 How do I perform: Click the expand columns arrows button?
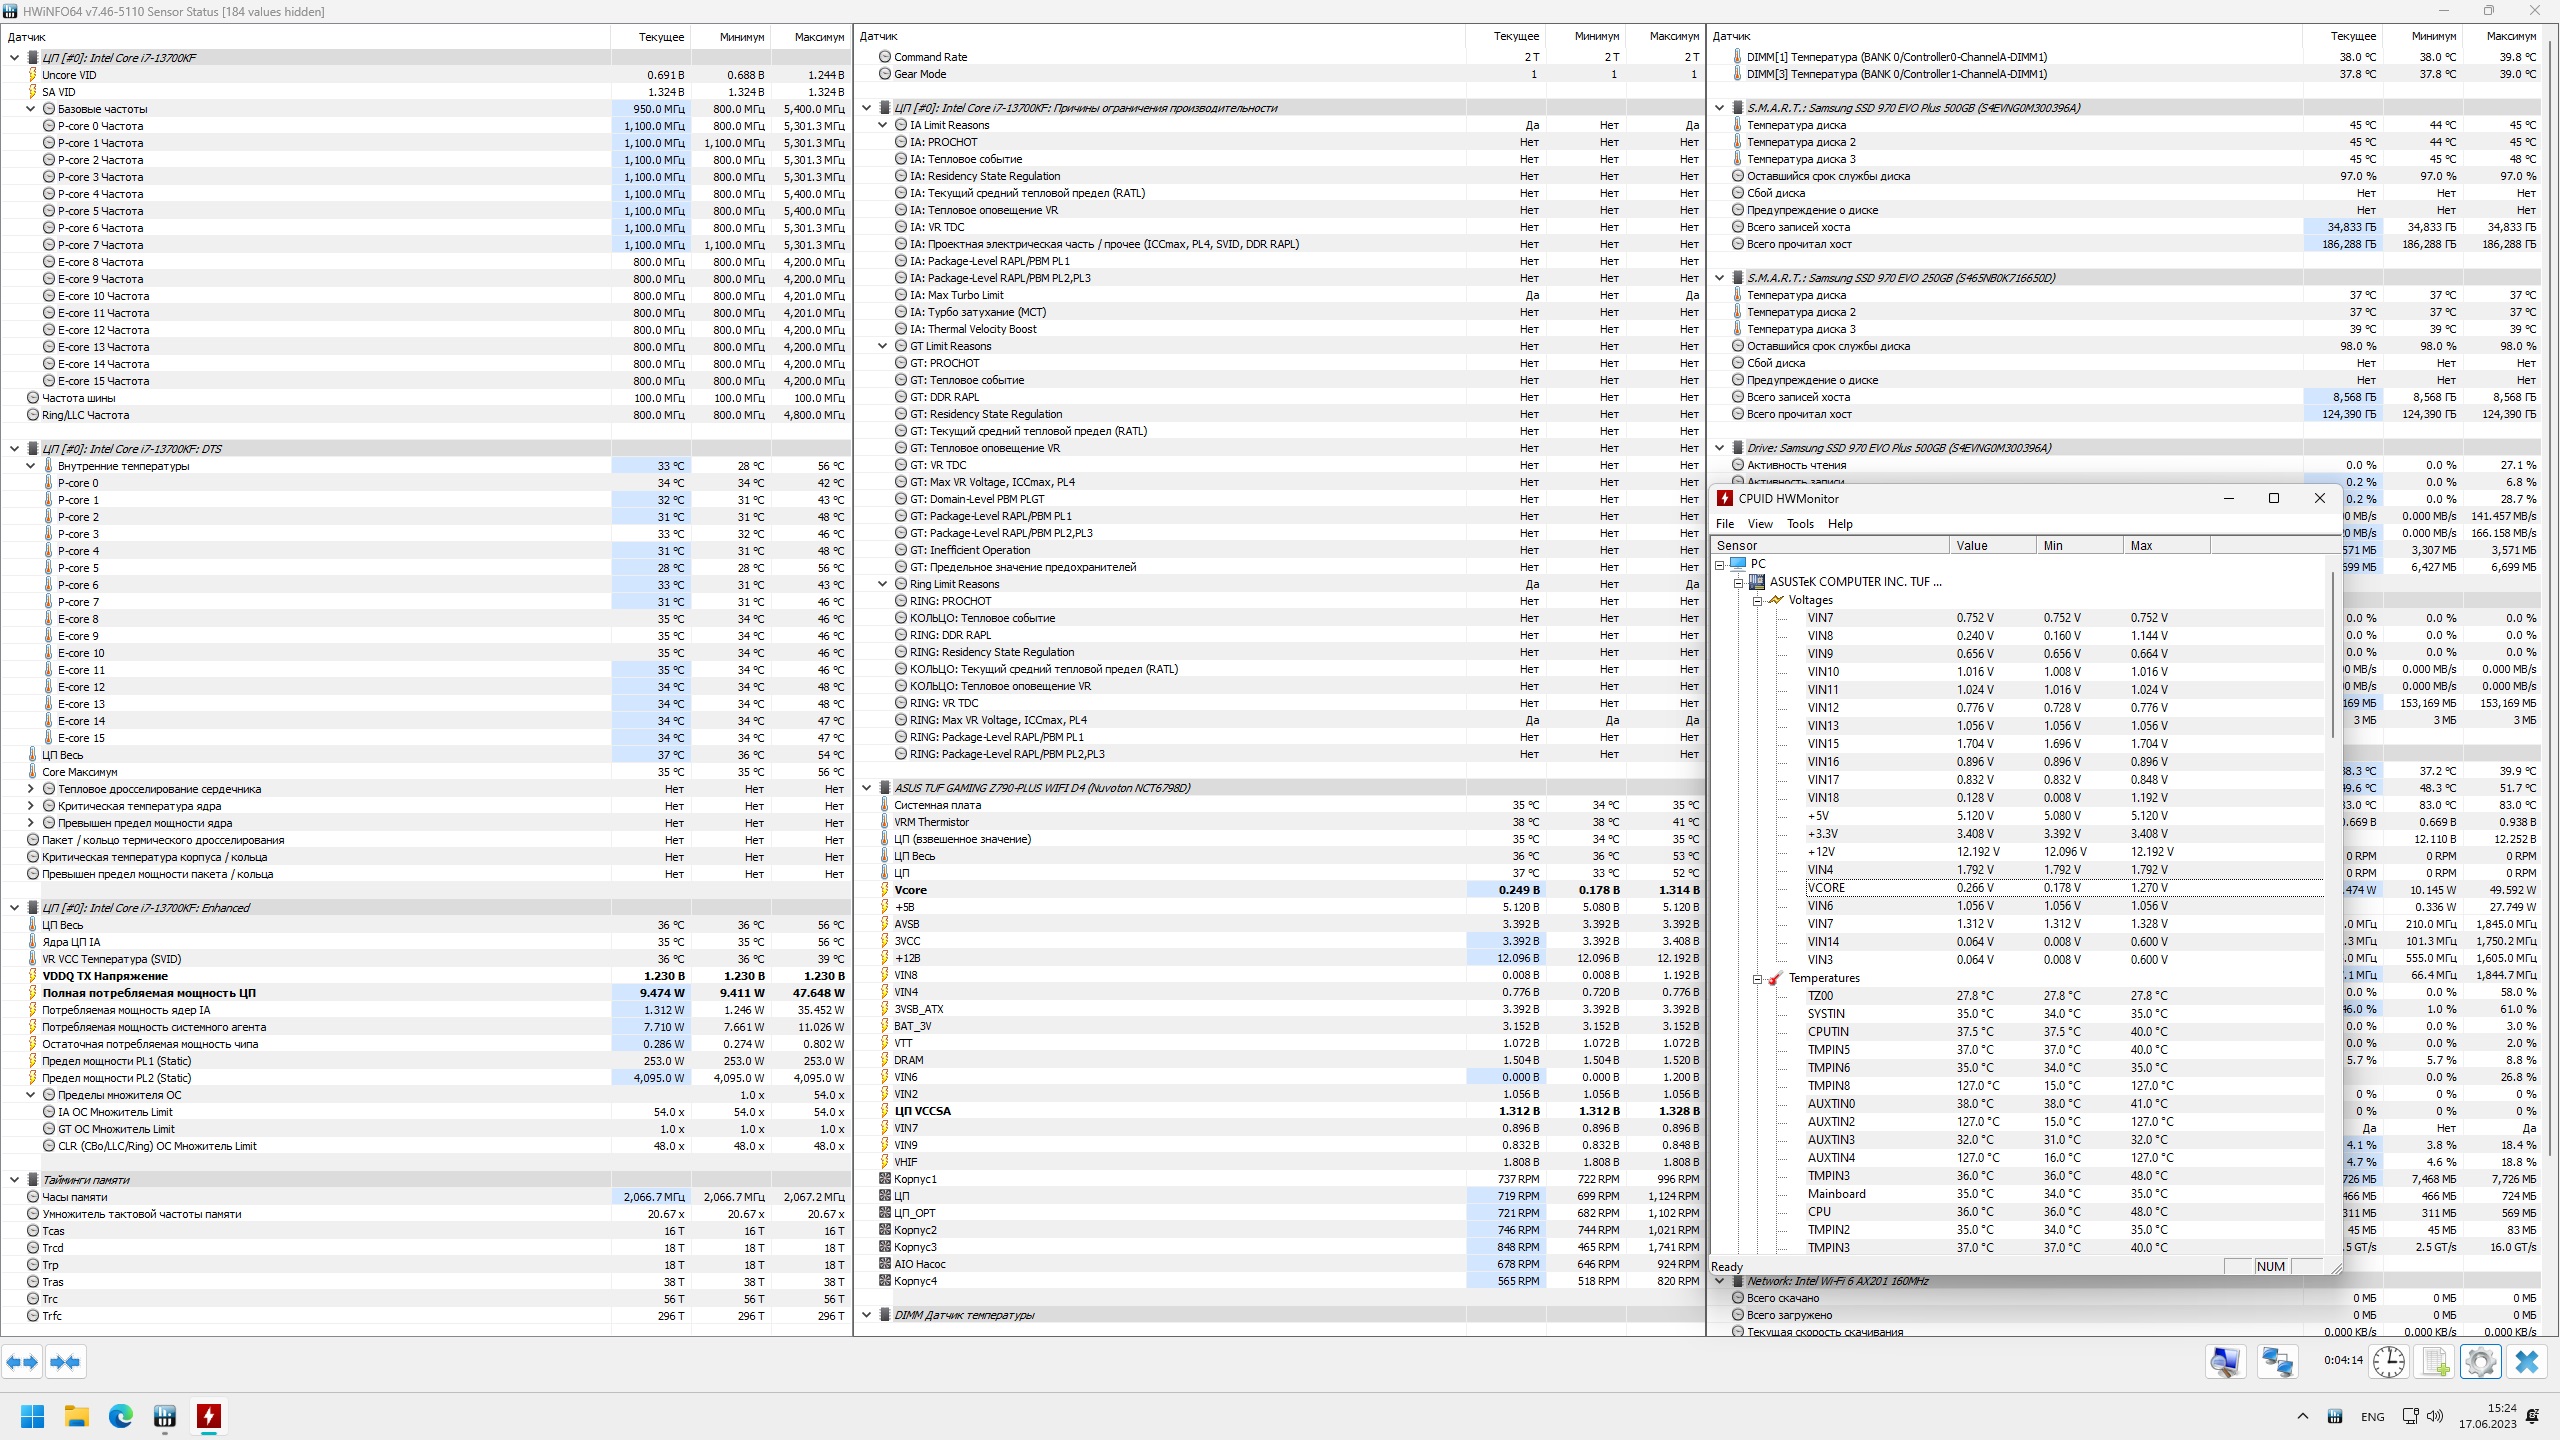tap(22, 1362)
